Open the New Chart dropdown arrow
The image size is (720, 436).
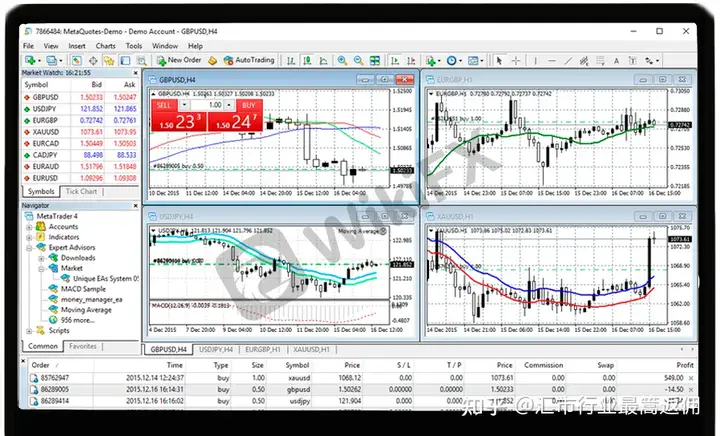pyautogui.click(x=39, y=61)
